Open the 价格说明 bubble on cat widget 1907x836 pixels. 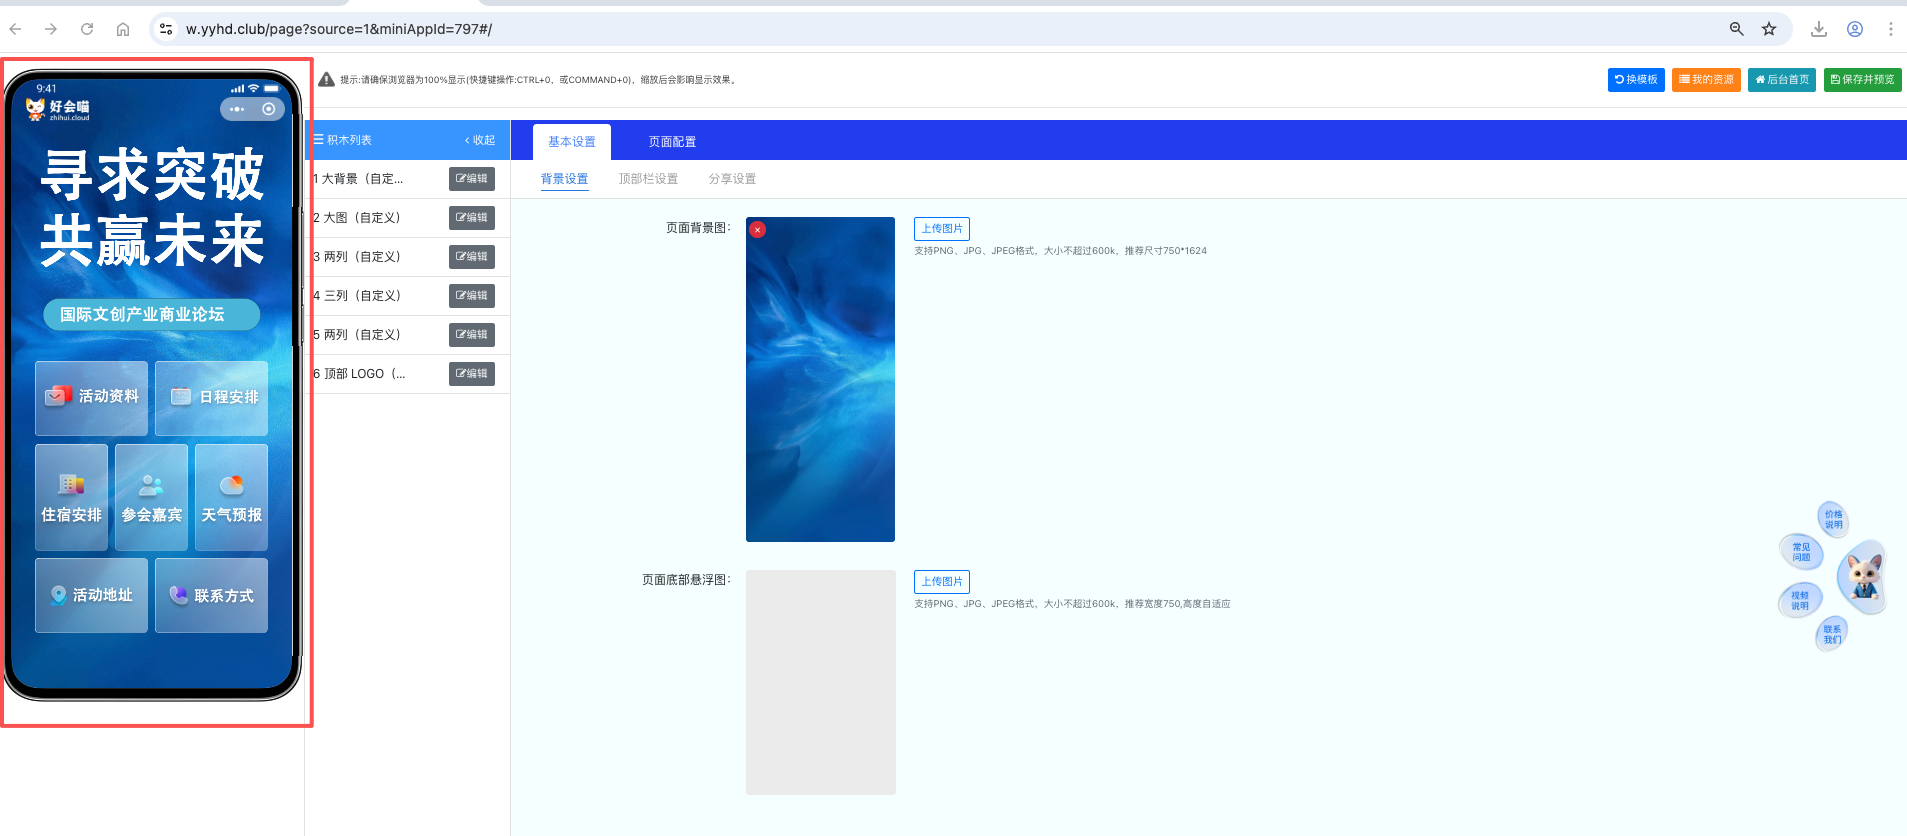click(x=1833, y=519)
